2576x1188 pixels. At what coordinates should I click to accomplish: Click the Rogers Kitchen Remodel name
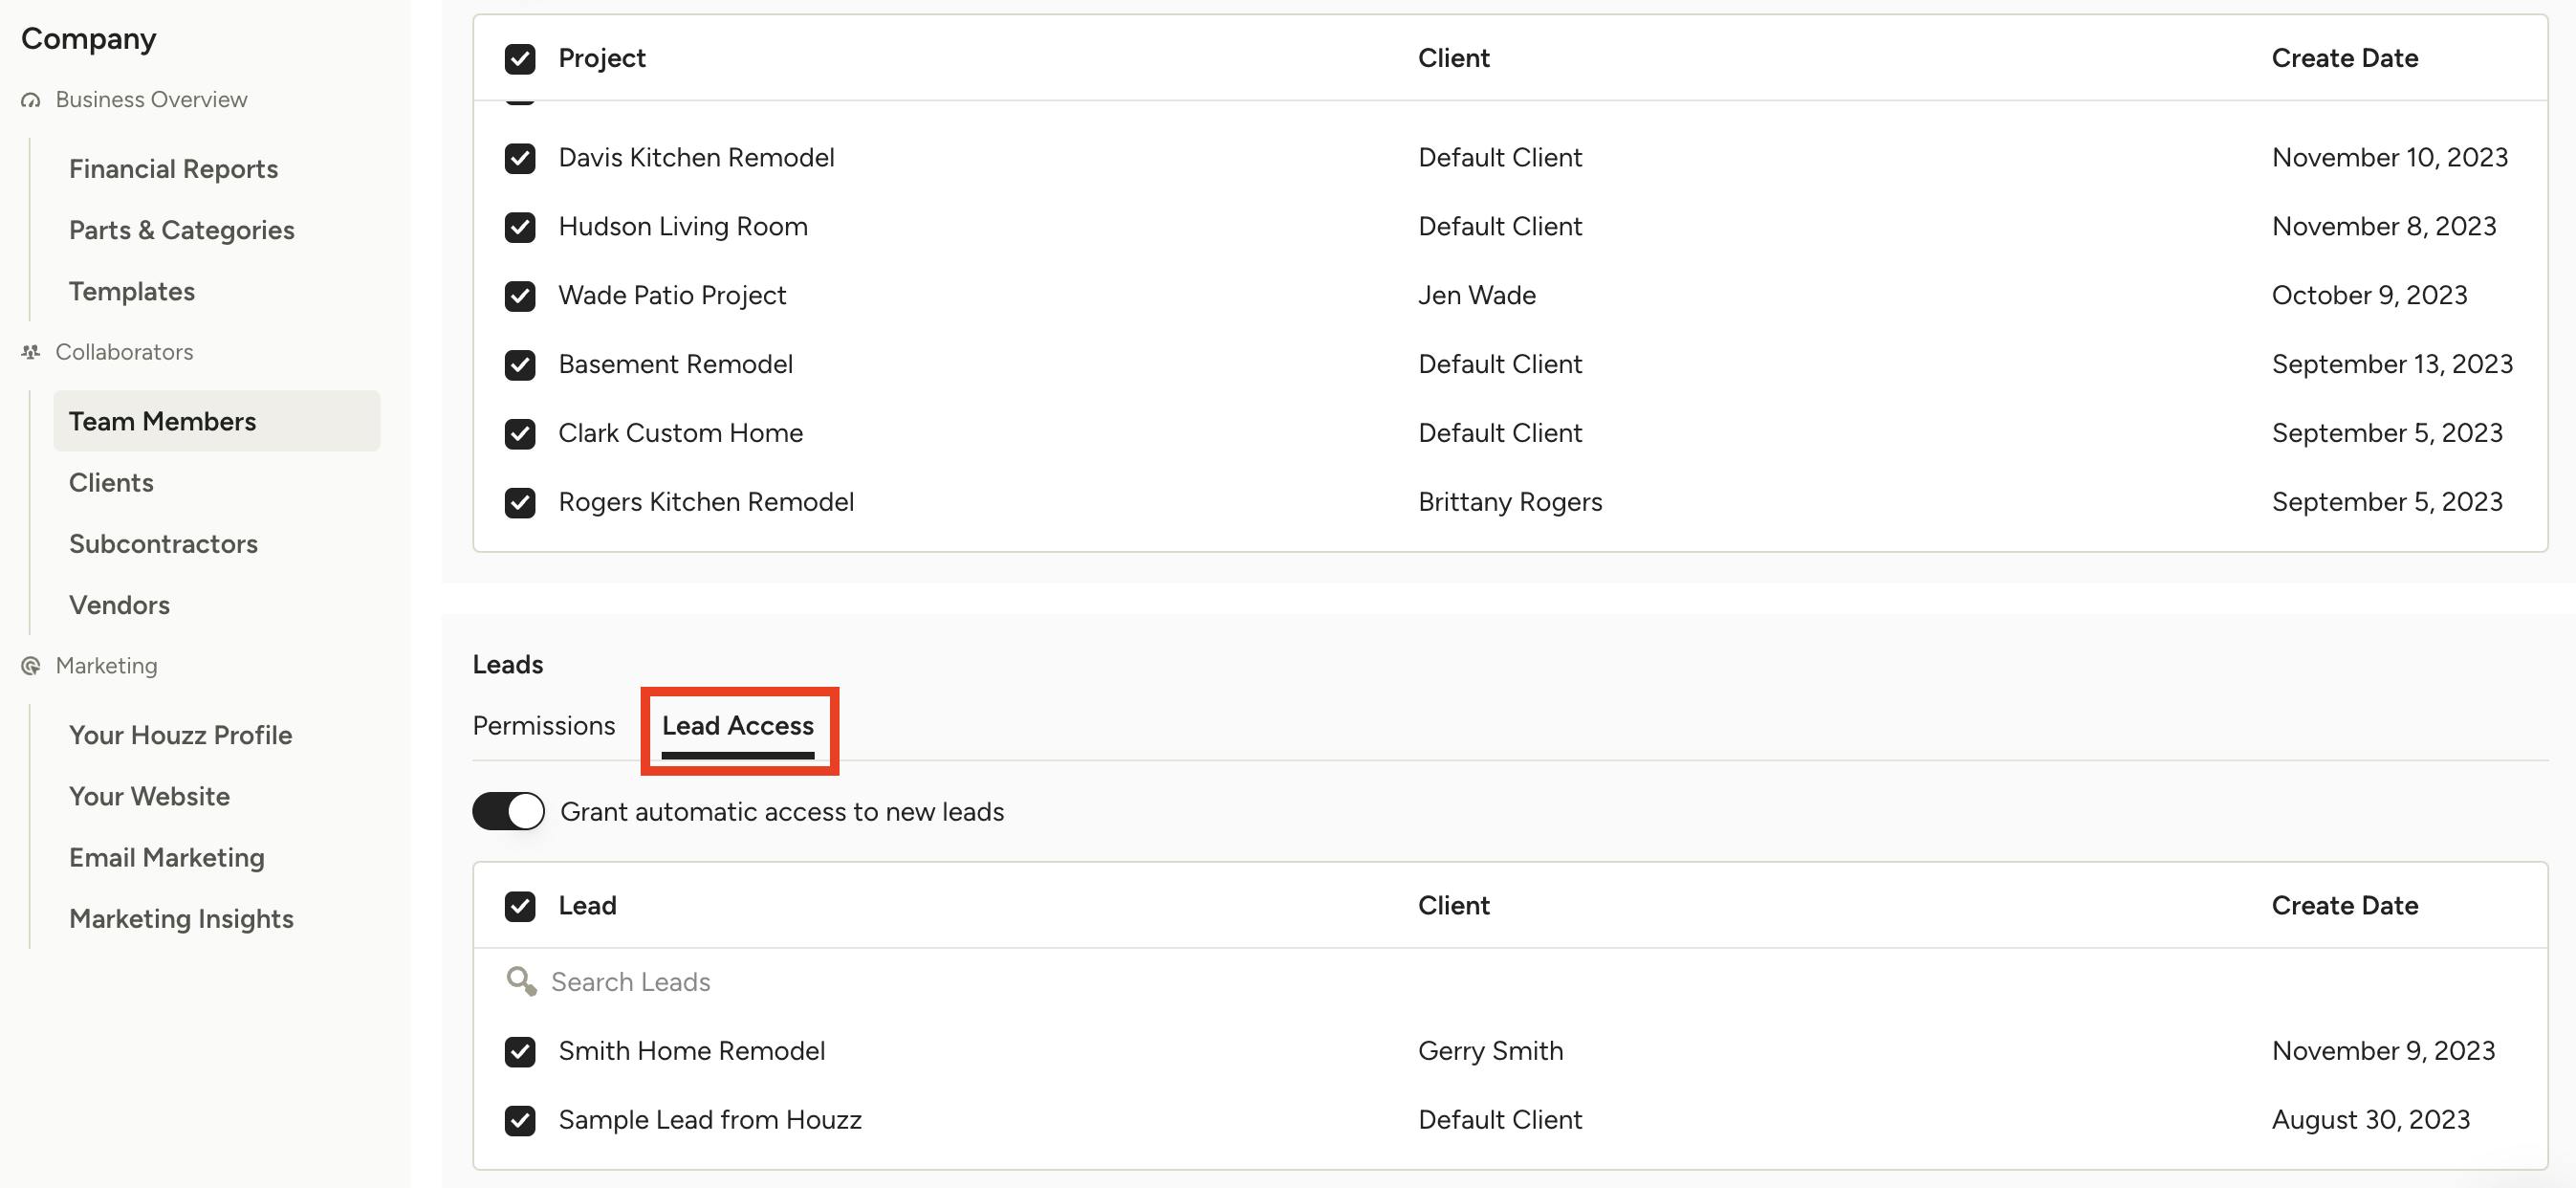point(706,502)
